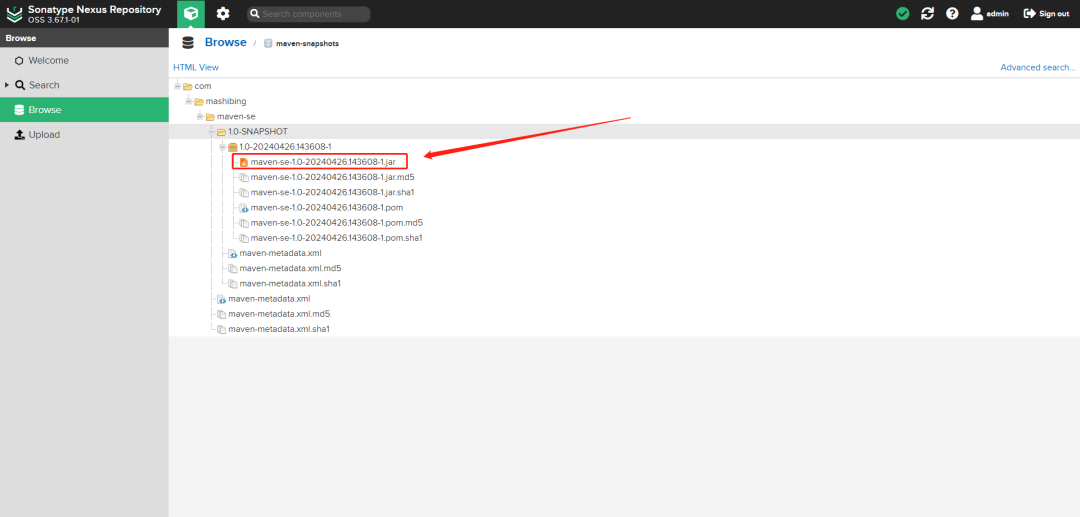Image resolution: width=1080 pixels, height=517 pixels.
Task: Click the pom.md5 file's document icon
Action: 244,223
